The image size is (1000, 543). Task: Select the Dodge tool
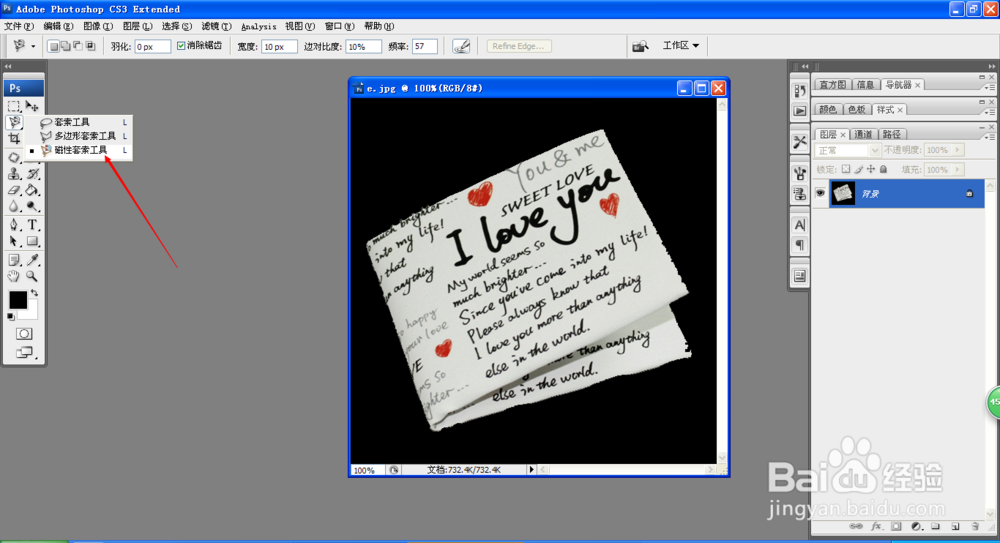click(32, 206)
